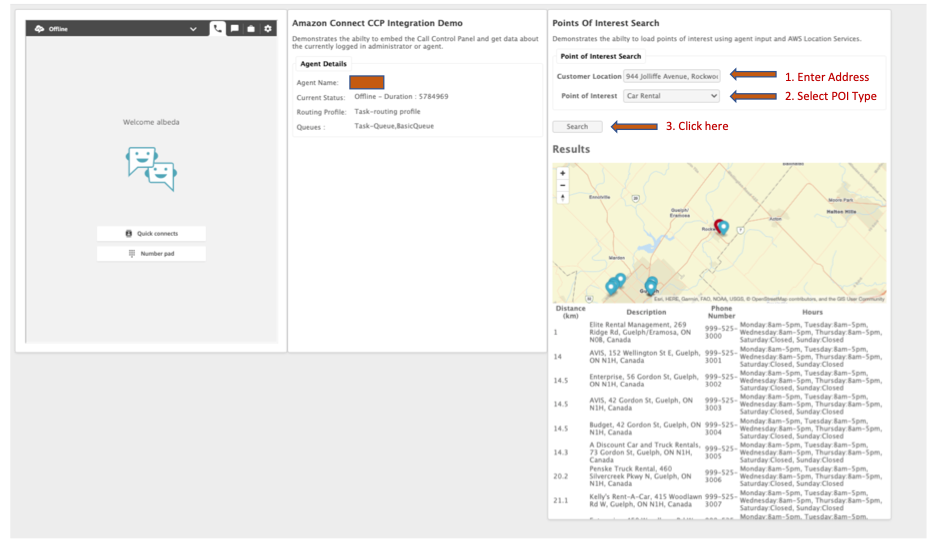Click the Welcome albeda text
Viewport: 939px width, 554px height.
[152, 122]
